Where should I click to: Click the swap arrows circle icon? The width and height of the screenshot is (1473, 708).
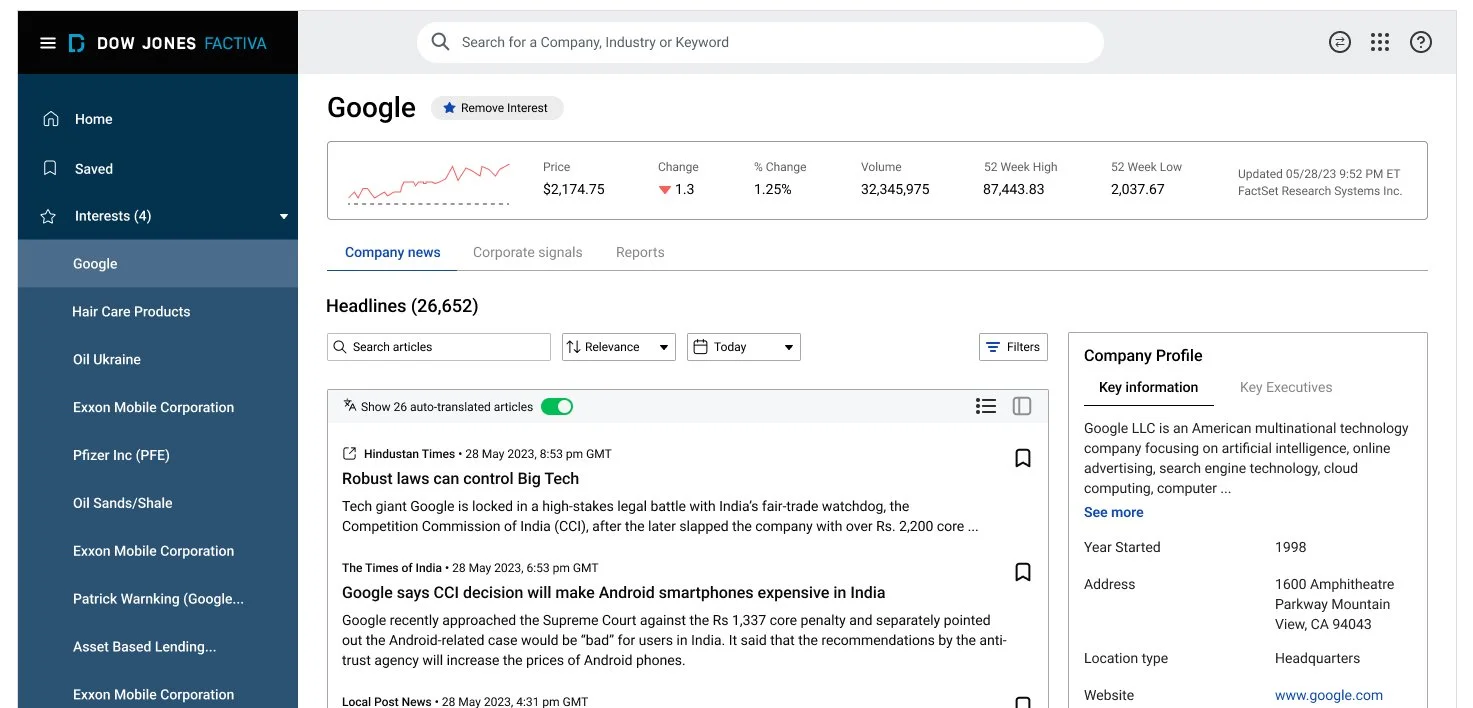[1339, 42]
